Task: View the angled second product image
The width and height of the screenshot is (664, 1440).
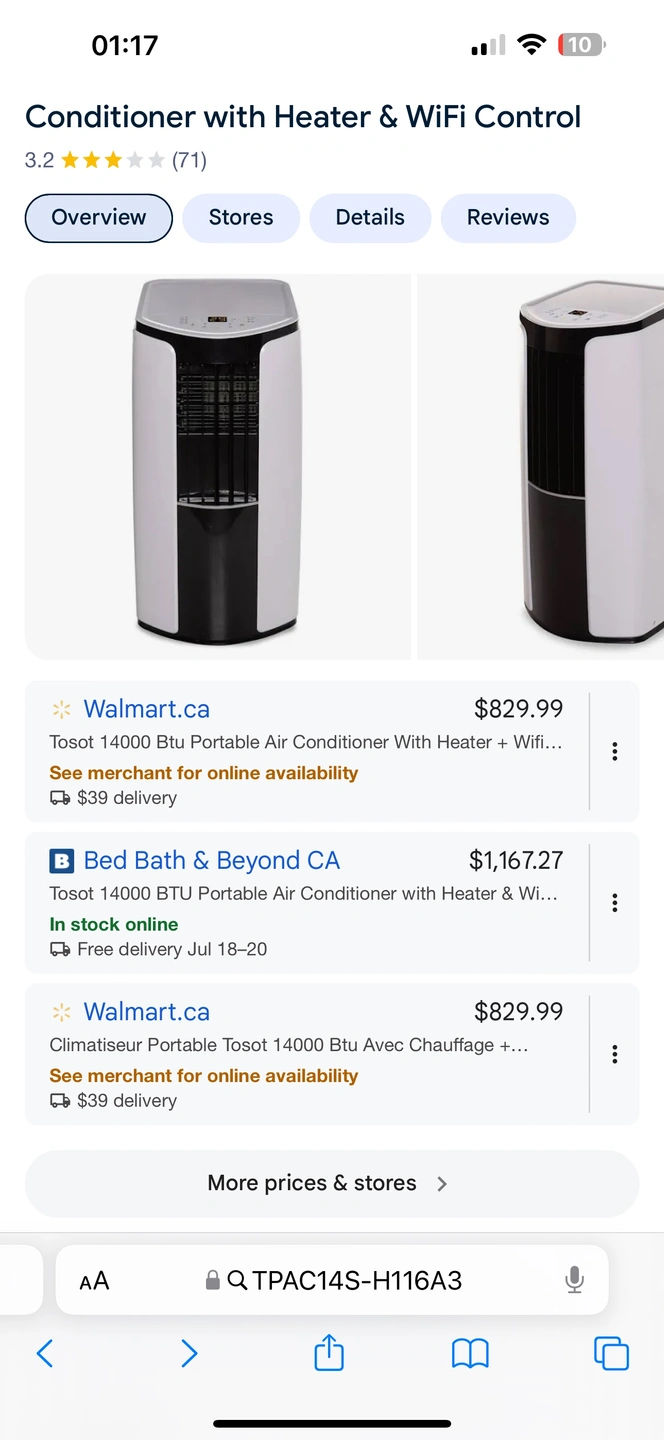Action: point(541,467)
